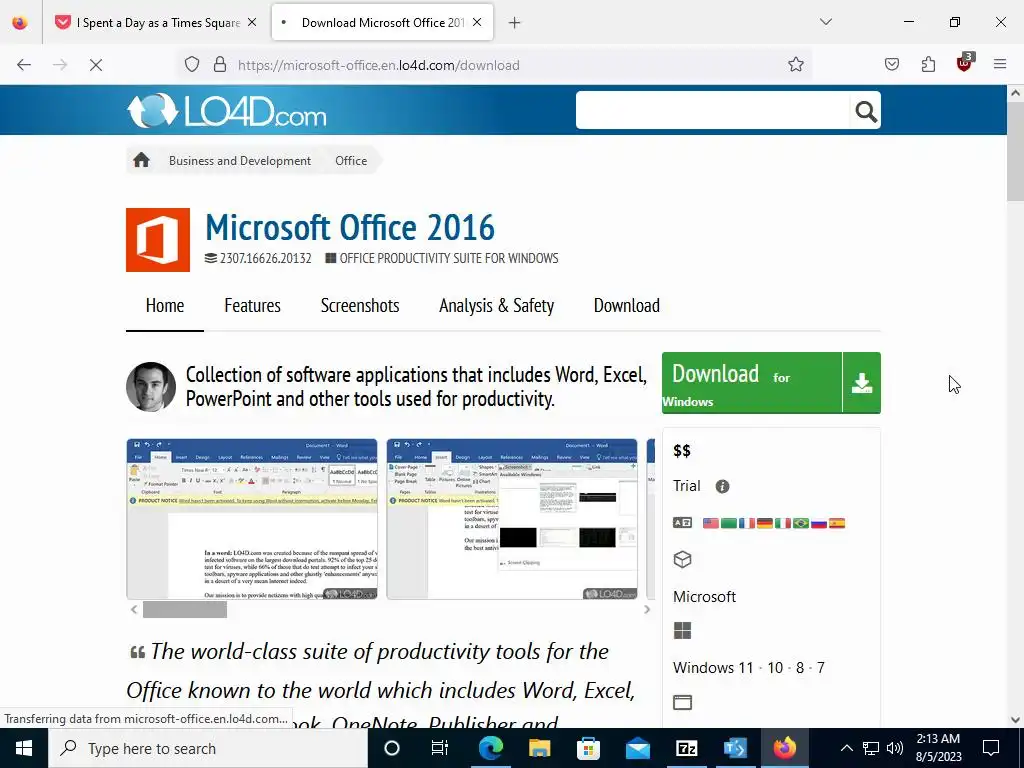Click the Microsoft Office 2016 orange logo

tap(158, 240)
